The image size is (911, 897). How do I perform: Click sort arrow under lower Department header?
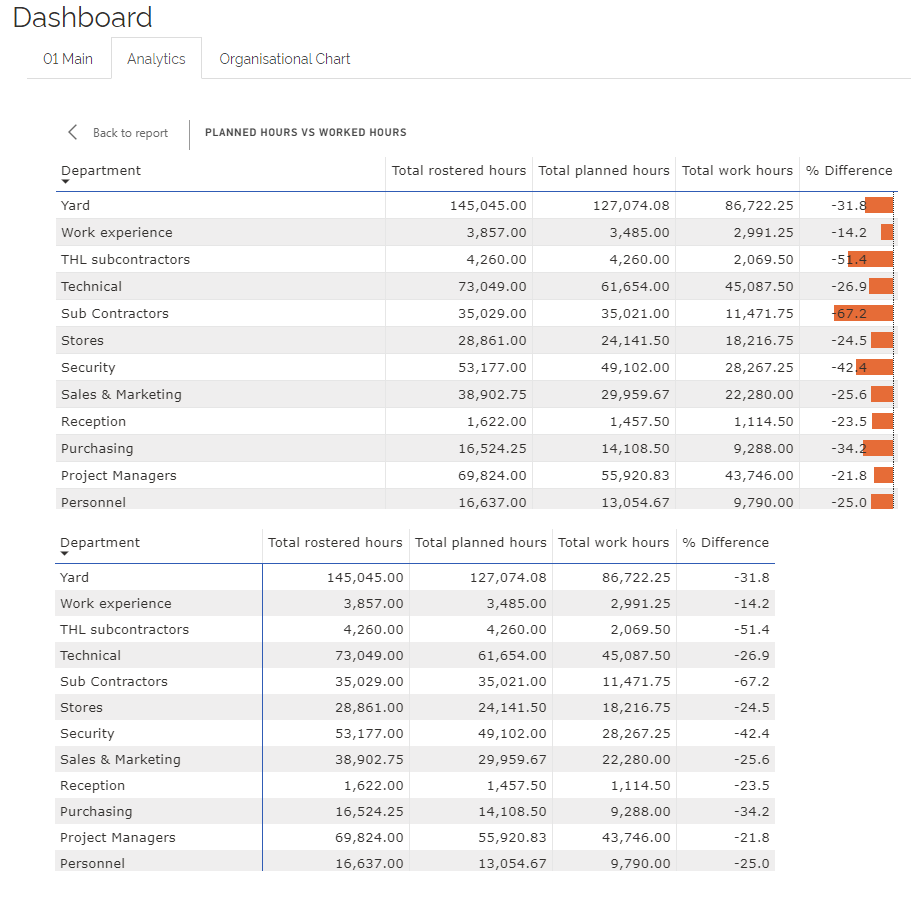(x=64, y=554)
